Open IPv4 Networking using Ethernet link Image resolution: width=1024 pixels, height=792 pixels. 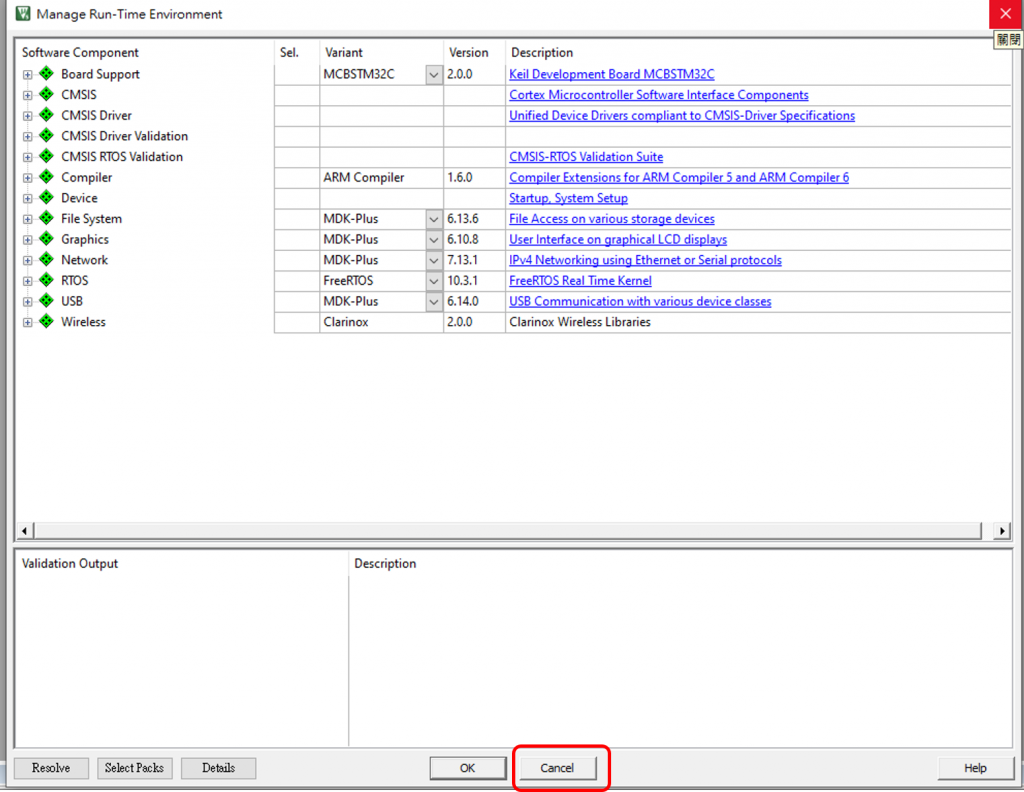coord(645,260)
